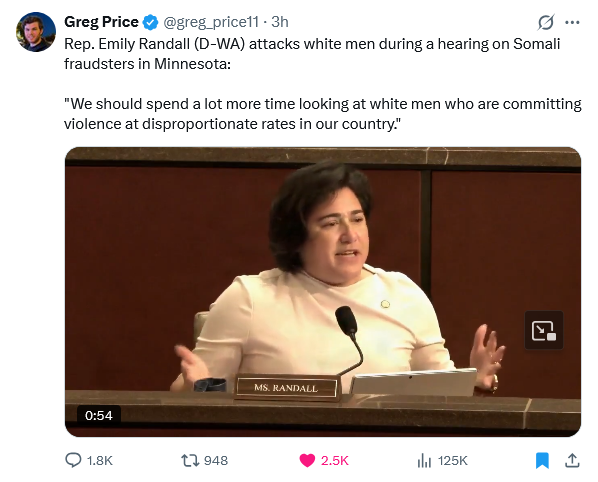Click the repost arrows icon

[190, 460]
